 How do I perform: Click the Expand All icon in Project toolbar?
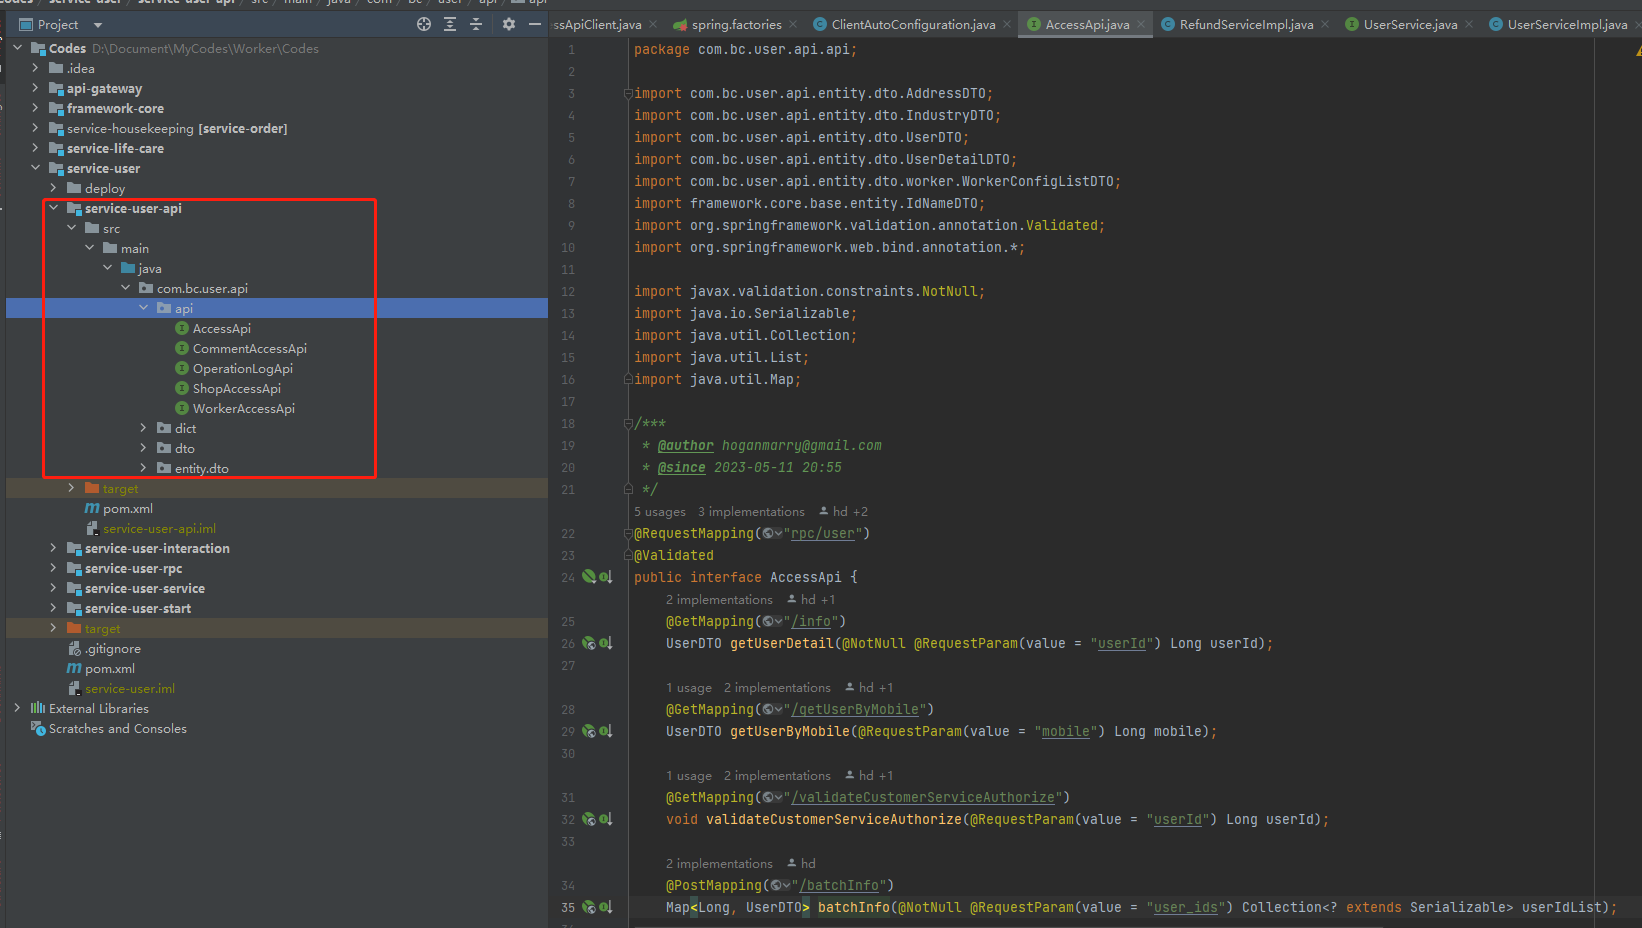pyautogui.click(x=450, y=24)
